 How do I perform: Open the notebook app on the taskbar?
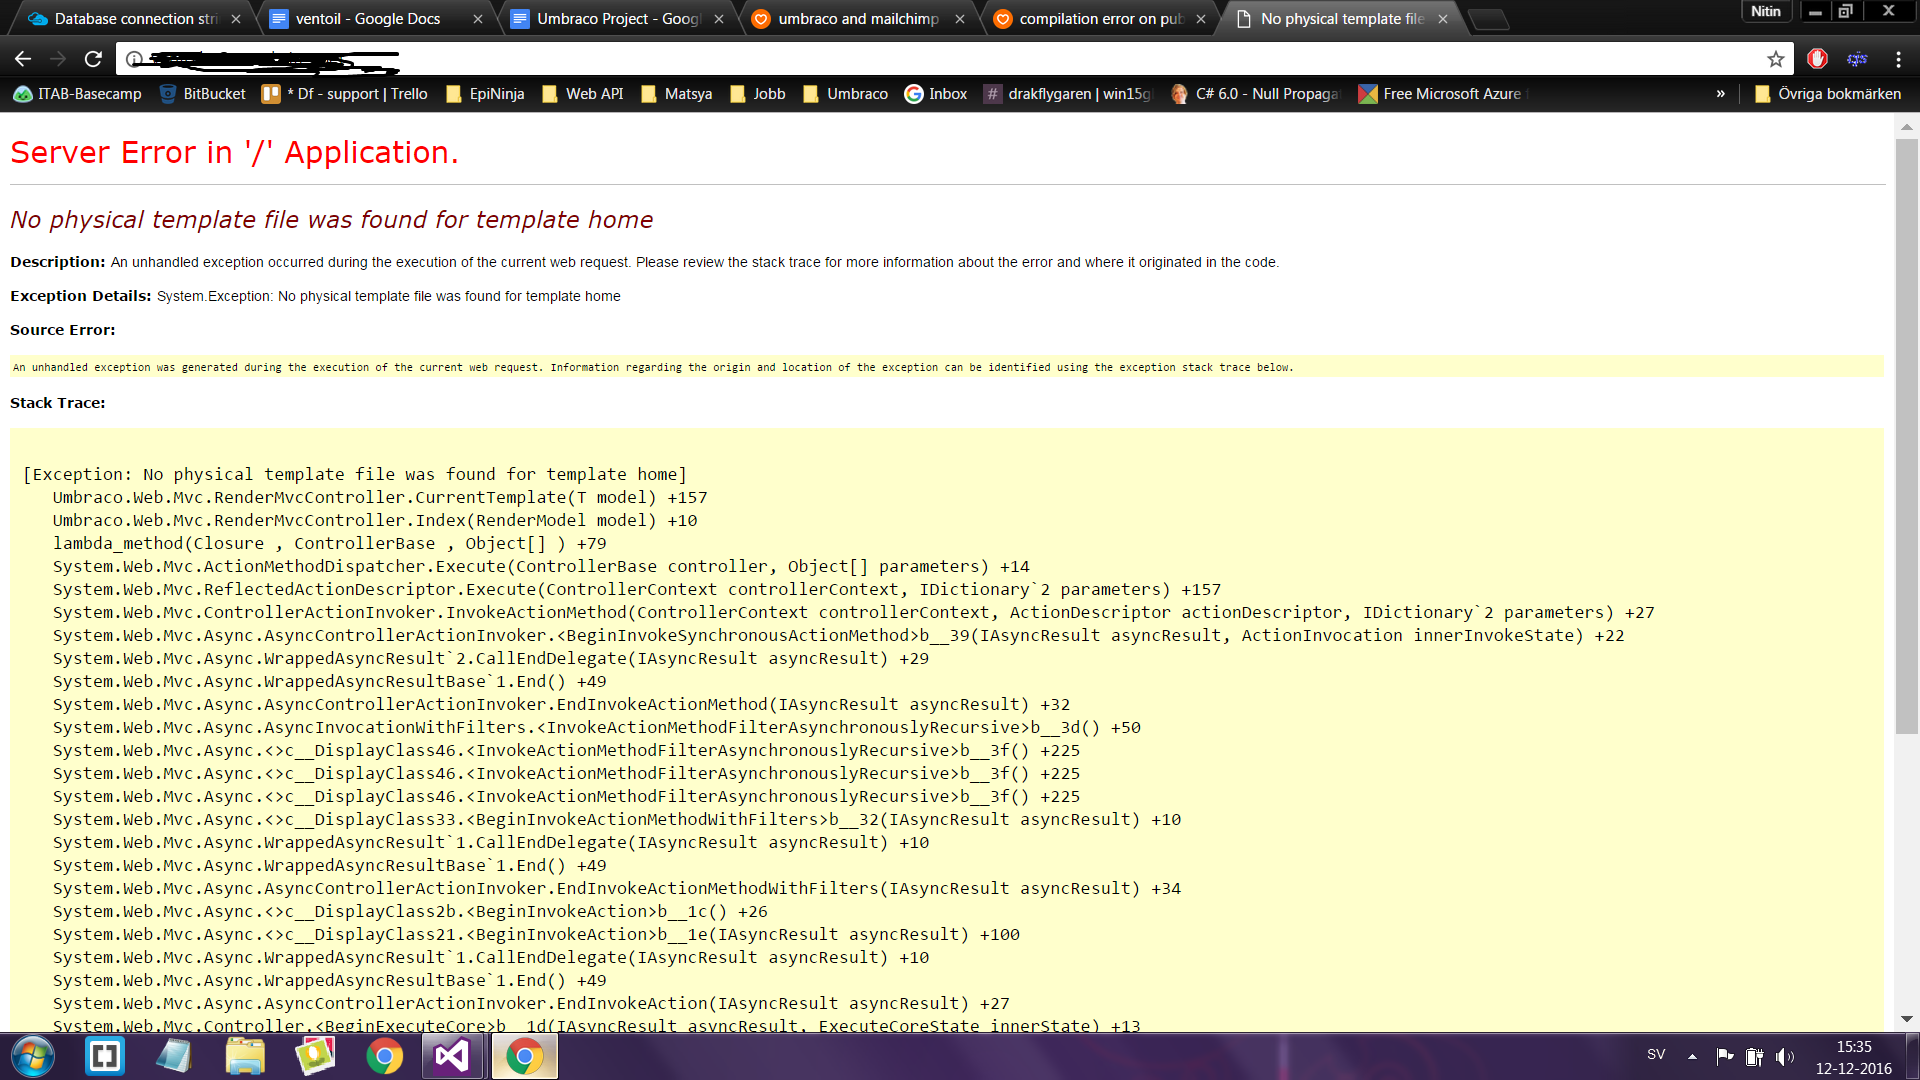click(x=174, y=1056)
